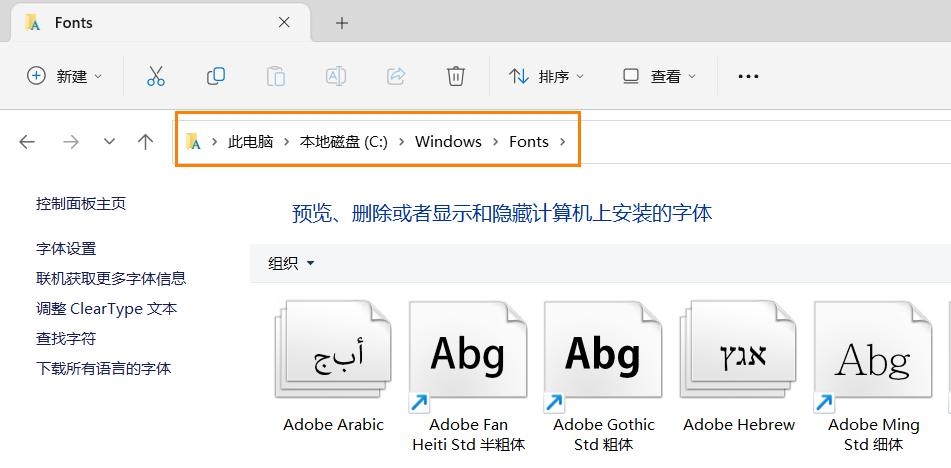The width and height of the screenshot is (951, 468).
Task: Click the Cut scissors icon
Action: [x=156, y=76]
